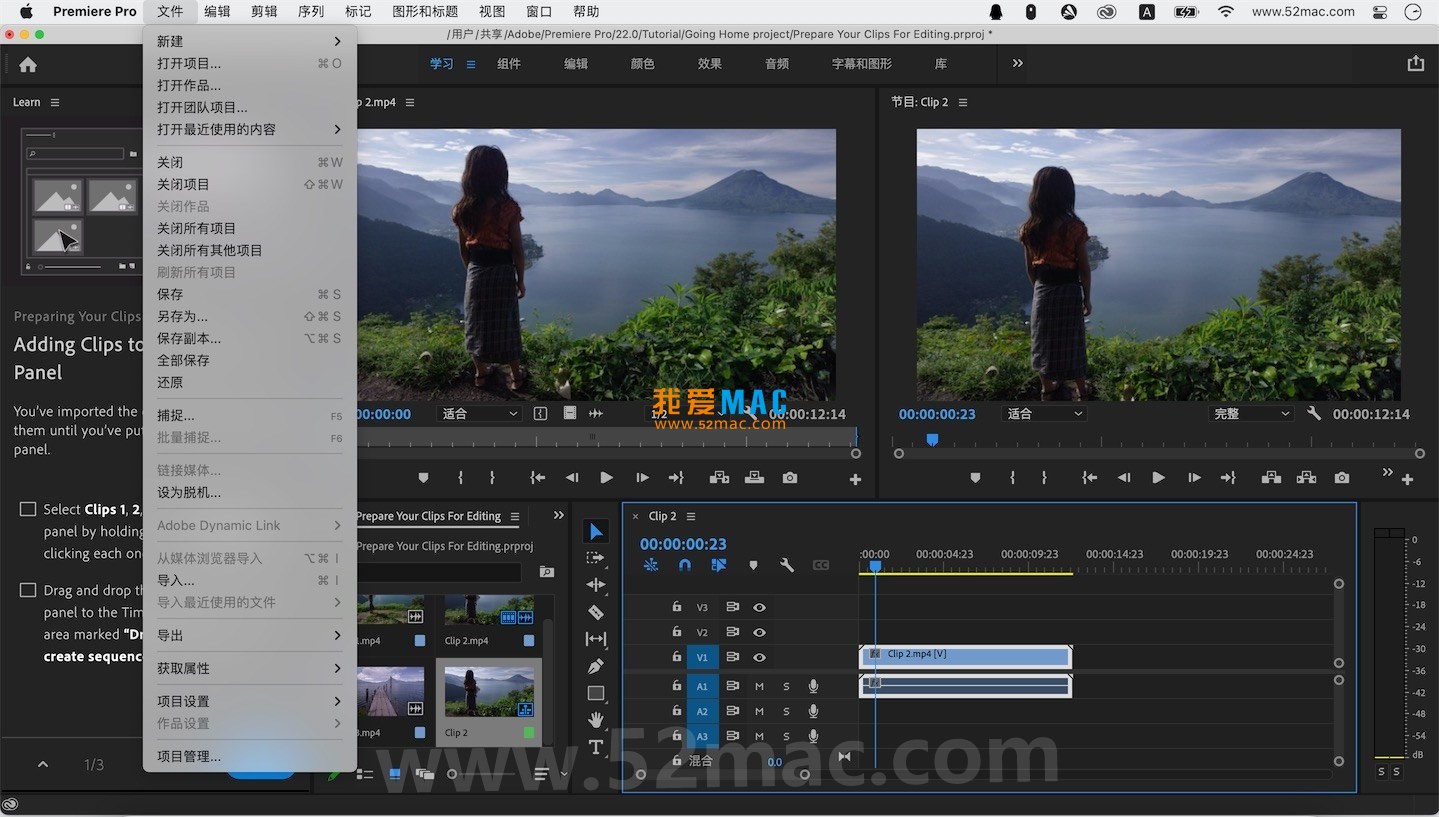Toggle linked selection in timeline
Screen dimensions: 1439x817
[x=719, y=565]
